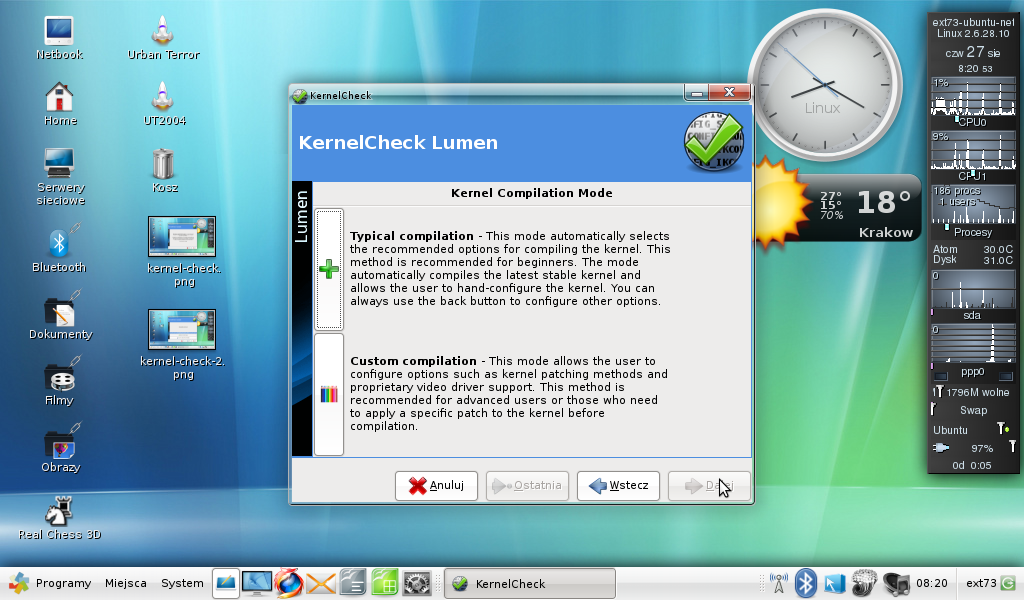1024x600 pixels.
Task: Open the green spreadsheet panel launcher
Action: (x=385, y=583)
